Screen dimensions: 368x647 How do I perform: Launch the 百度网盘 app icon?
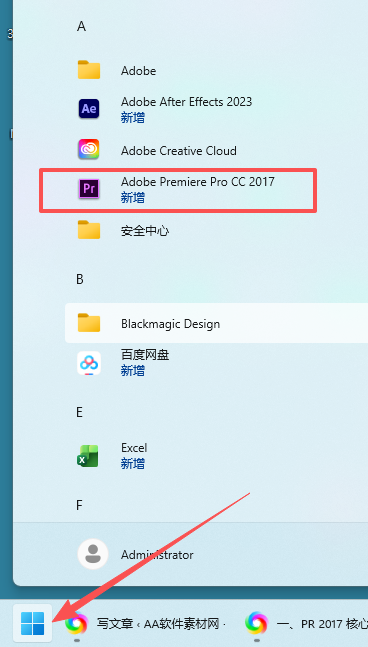(x=89, y=363)
